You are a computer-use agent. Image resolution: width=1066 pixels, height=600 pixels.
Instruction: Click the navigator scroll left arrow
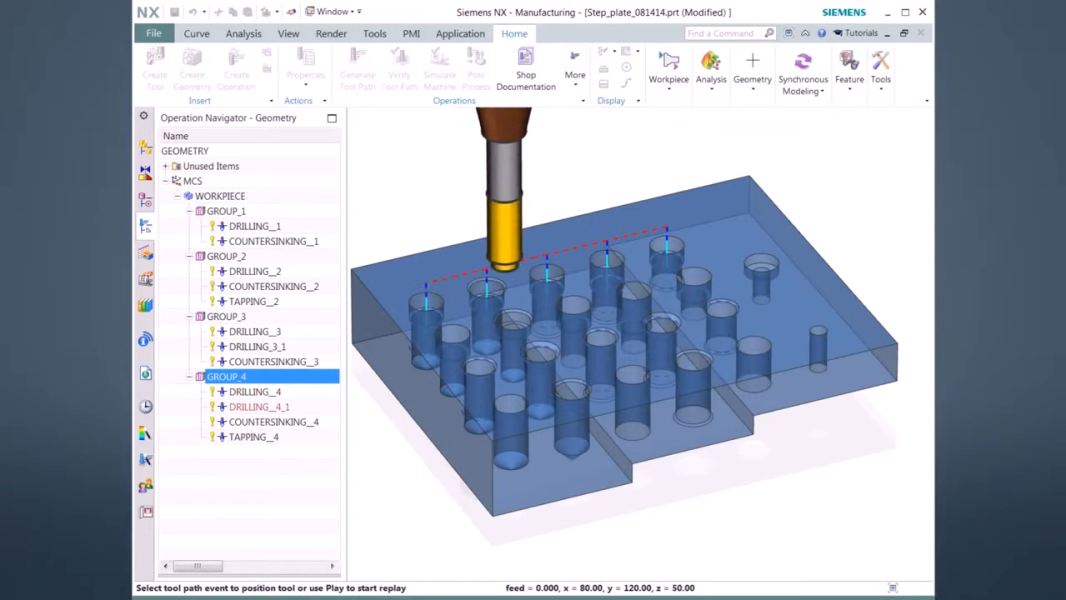coord(165,565)
